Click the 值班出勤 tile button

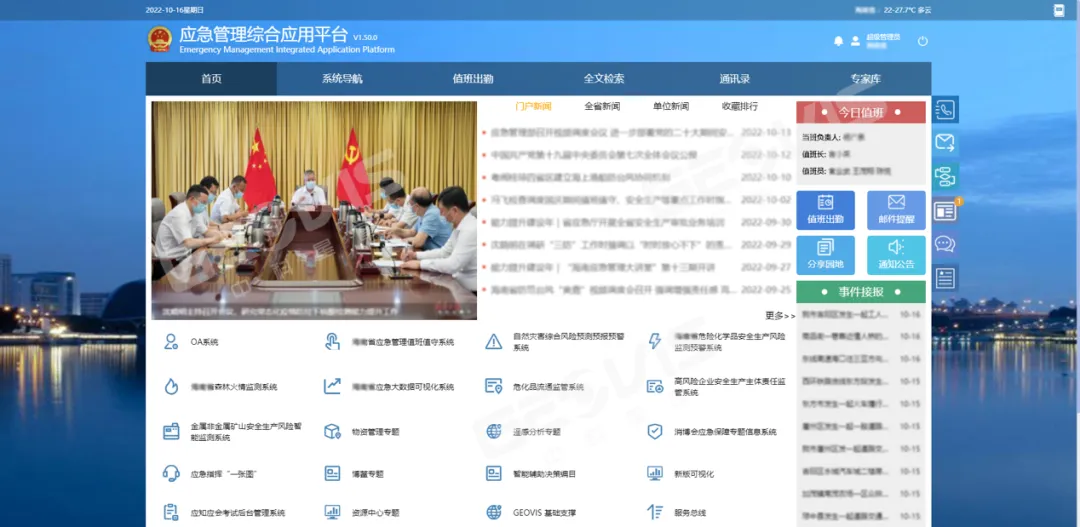(x=825, y=210)
